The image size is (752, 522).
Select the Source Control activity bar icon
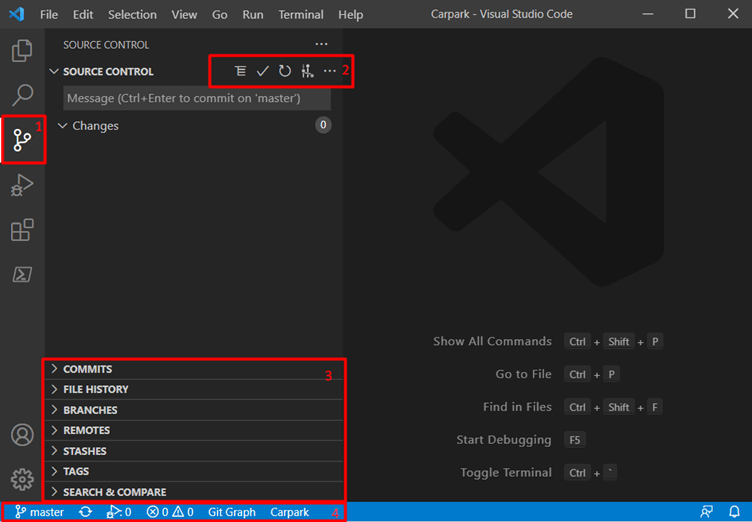click(x=22, y=140)
